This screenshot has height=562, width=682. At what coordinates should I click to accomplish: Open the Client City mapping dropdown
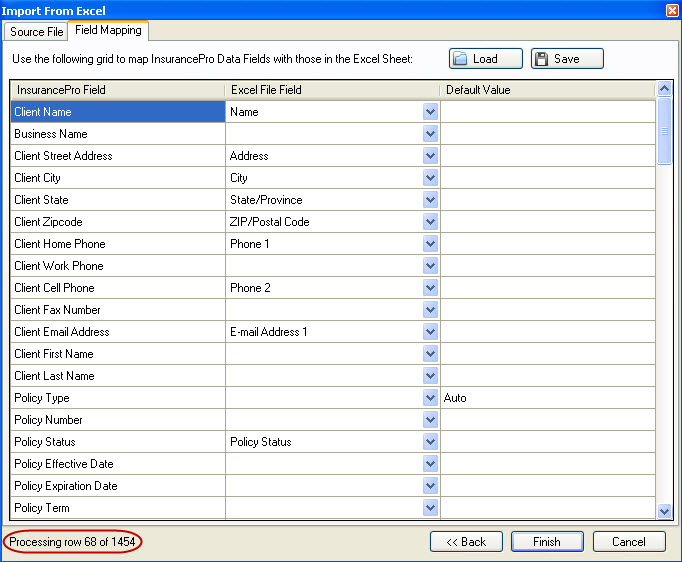430,177
